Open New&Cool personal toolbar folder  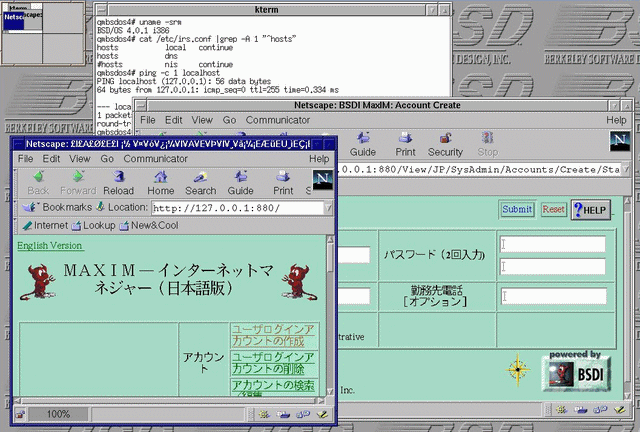[149, 225]
